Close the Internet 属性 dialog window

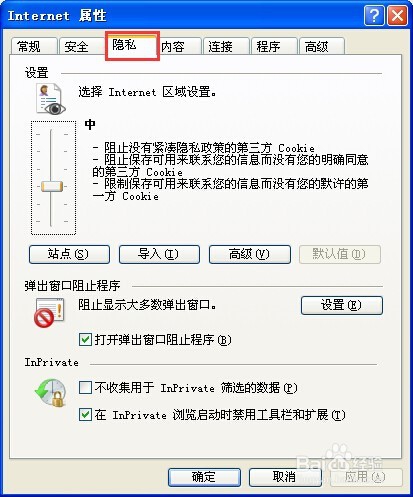coord(397,16)
